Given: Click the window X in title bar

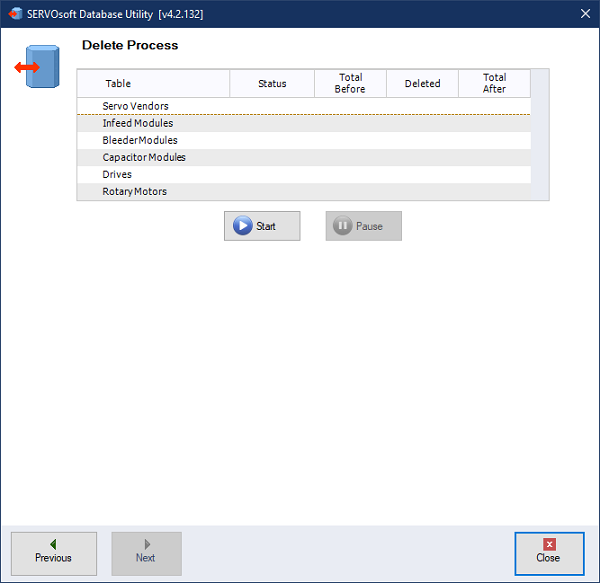Looking at the screenshot, I should [585, 14].
